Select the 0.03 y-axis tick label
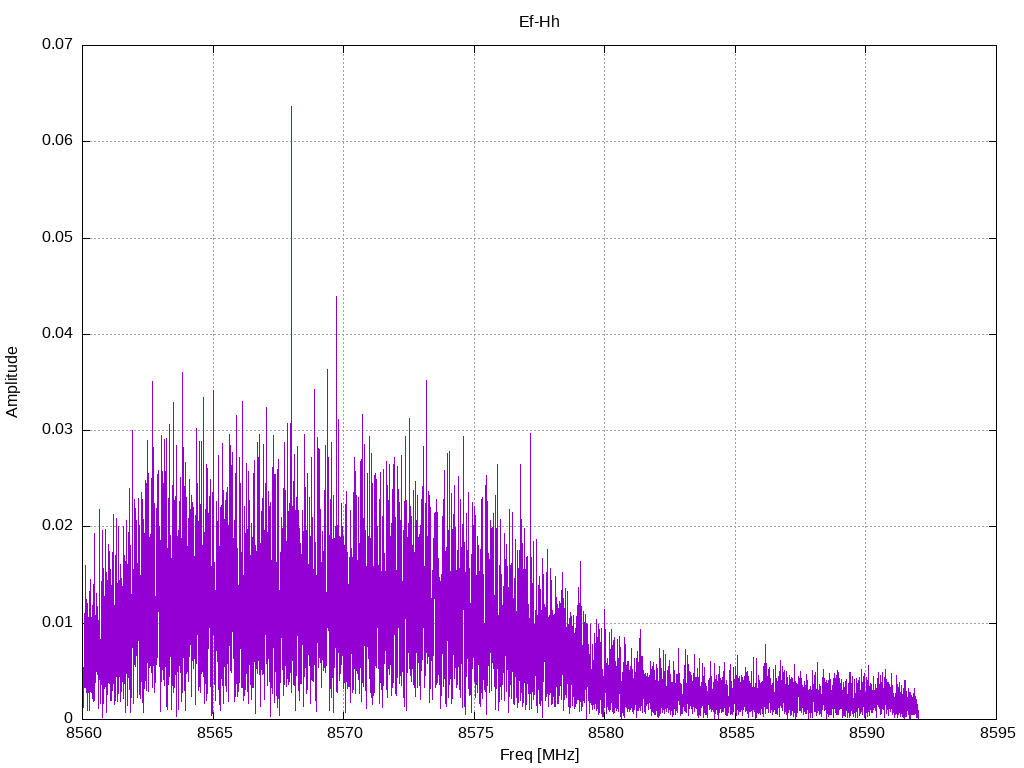1024x768 pixels. [x=57, y=430]
